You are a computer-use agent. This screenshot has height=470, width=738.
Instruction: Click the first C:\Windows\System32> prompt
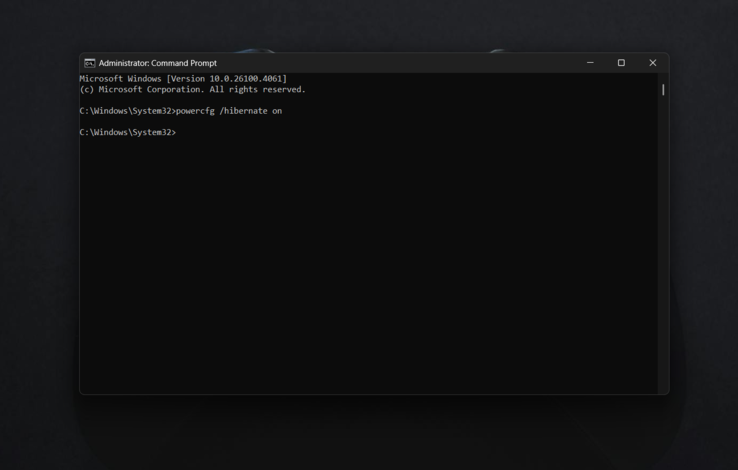pos(127,111)
